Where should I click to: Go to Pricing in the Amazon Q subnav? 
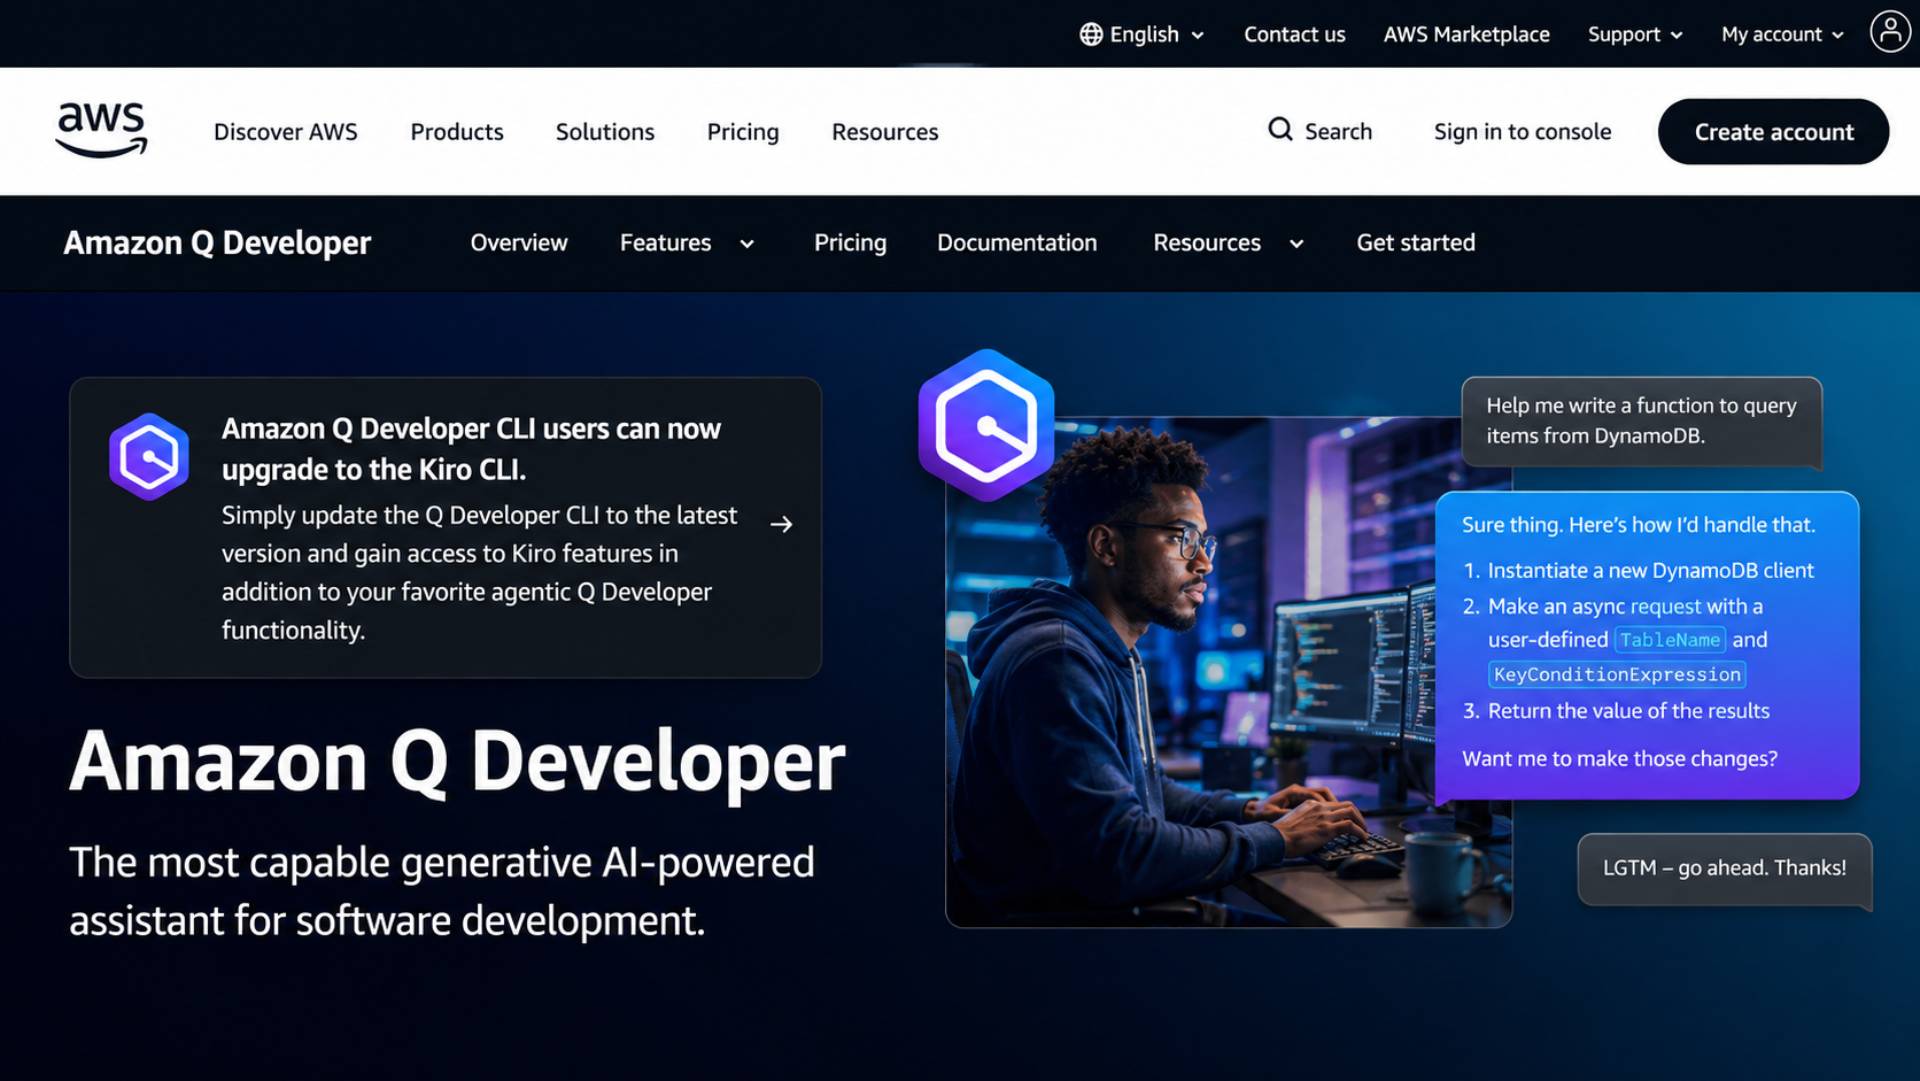pyautogui.click(x=850, y=243)
